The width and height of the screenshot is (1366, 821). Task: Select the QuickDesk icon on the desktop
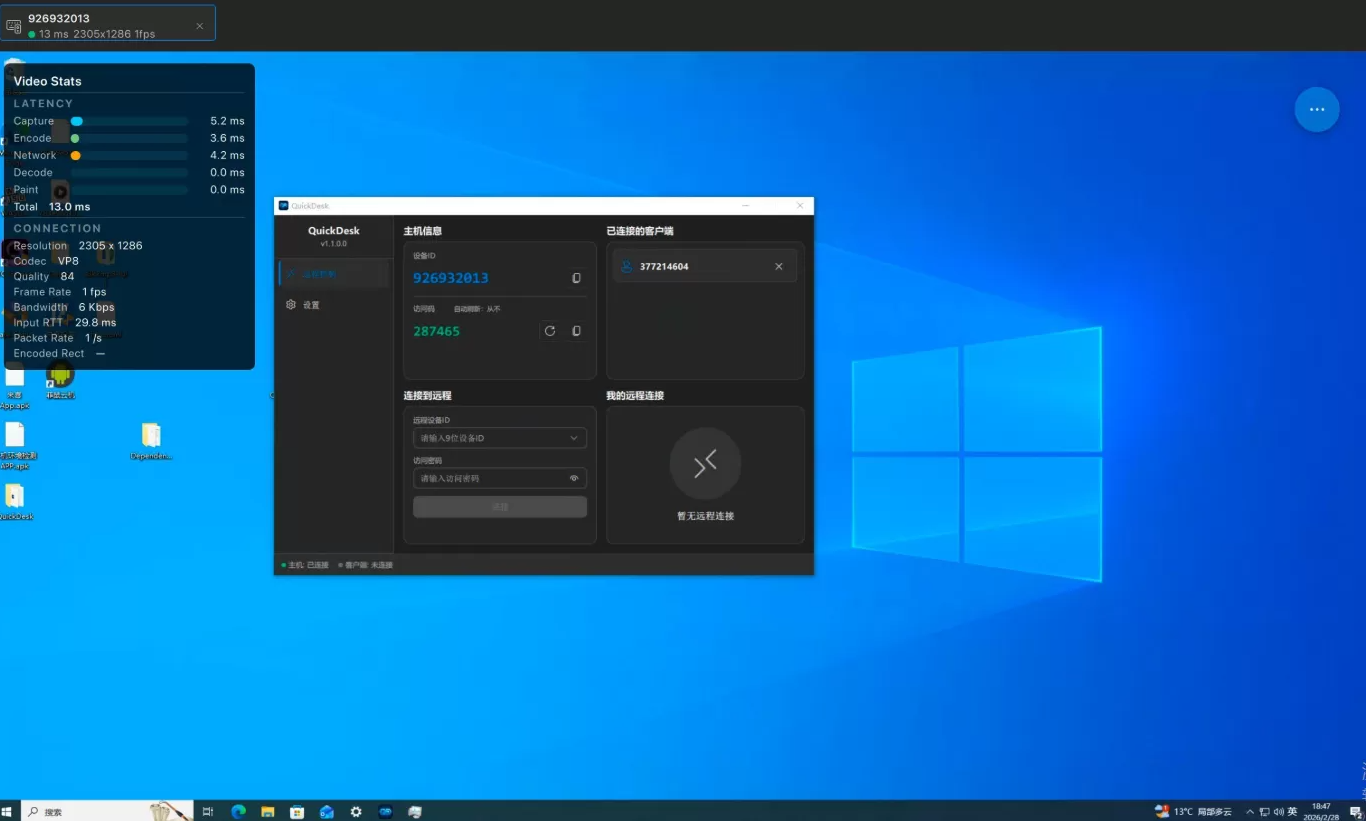[x=14, y=502]
